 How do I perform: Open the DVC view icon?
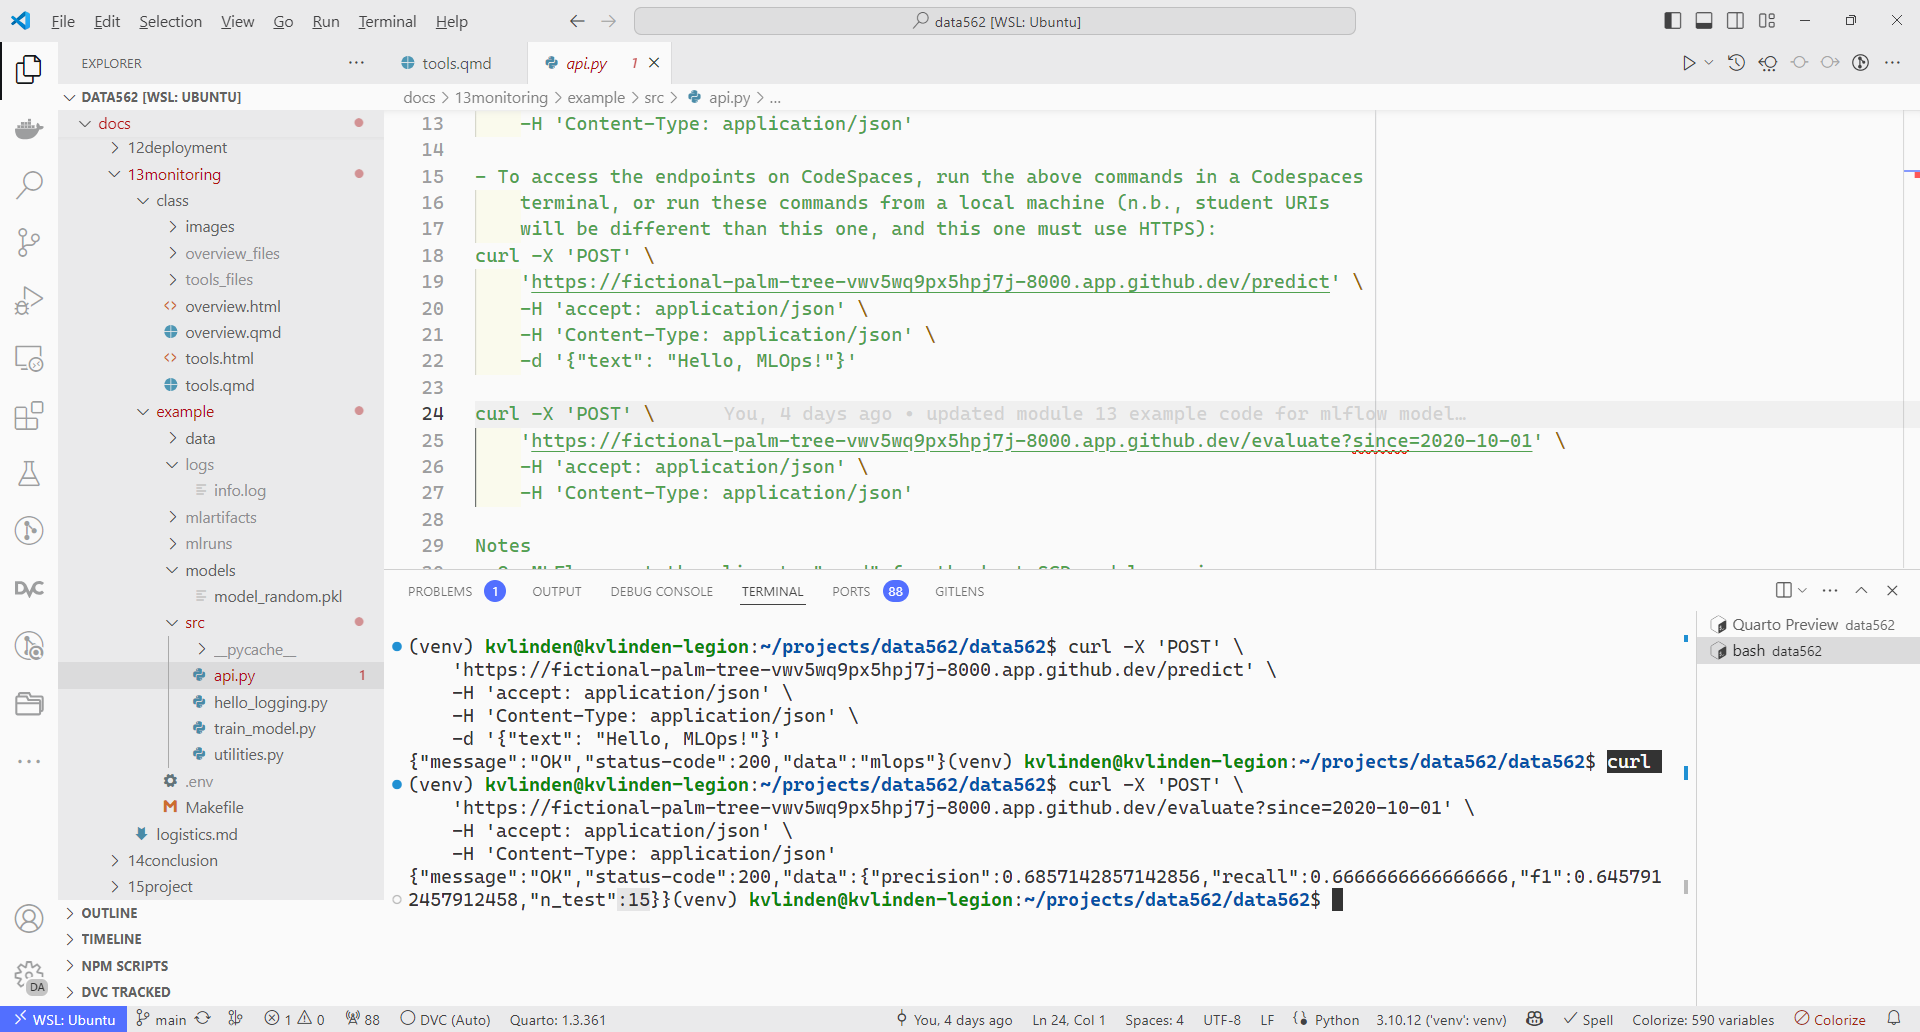point(29,589)
